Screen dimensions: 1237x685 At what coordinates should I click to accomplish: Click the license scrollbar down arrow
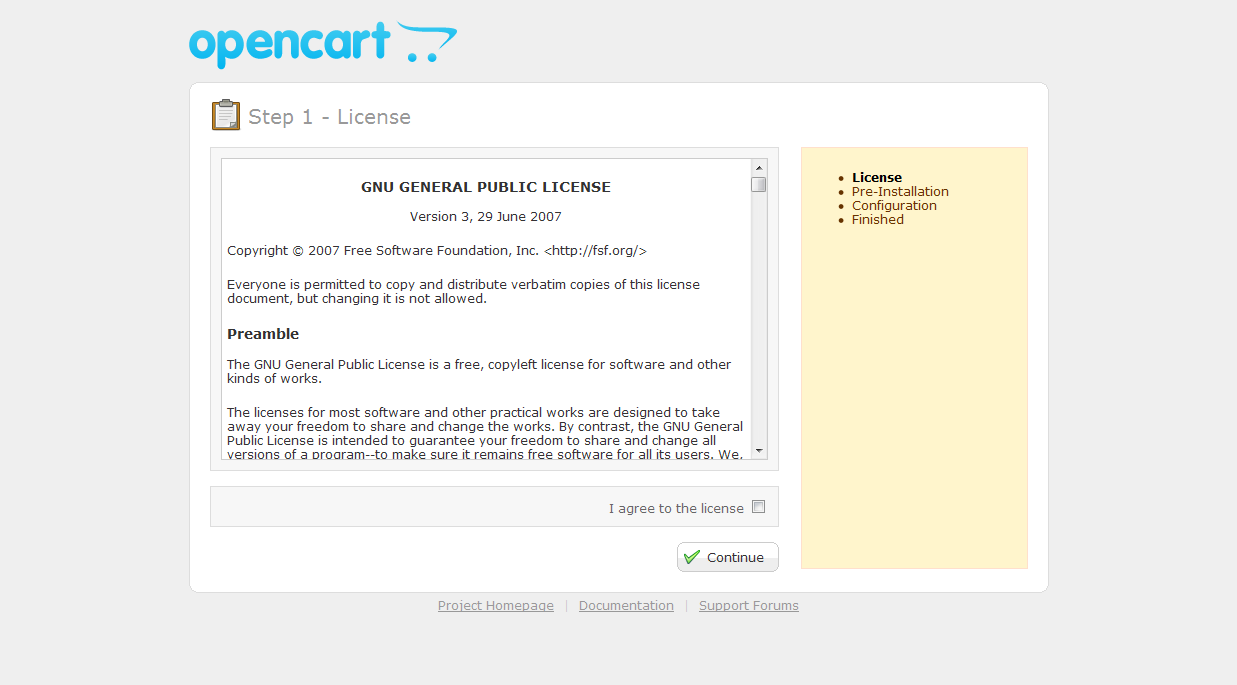(759, 451)
